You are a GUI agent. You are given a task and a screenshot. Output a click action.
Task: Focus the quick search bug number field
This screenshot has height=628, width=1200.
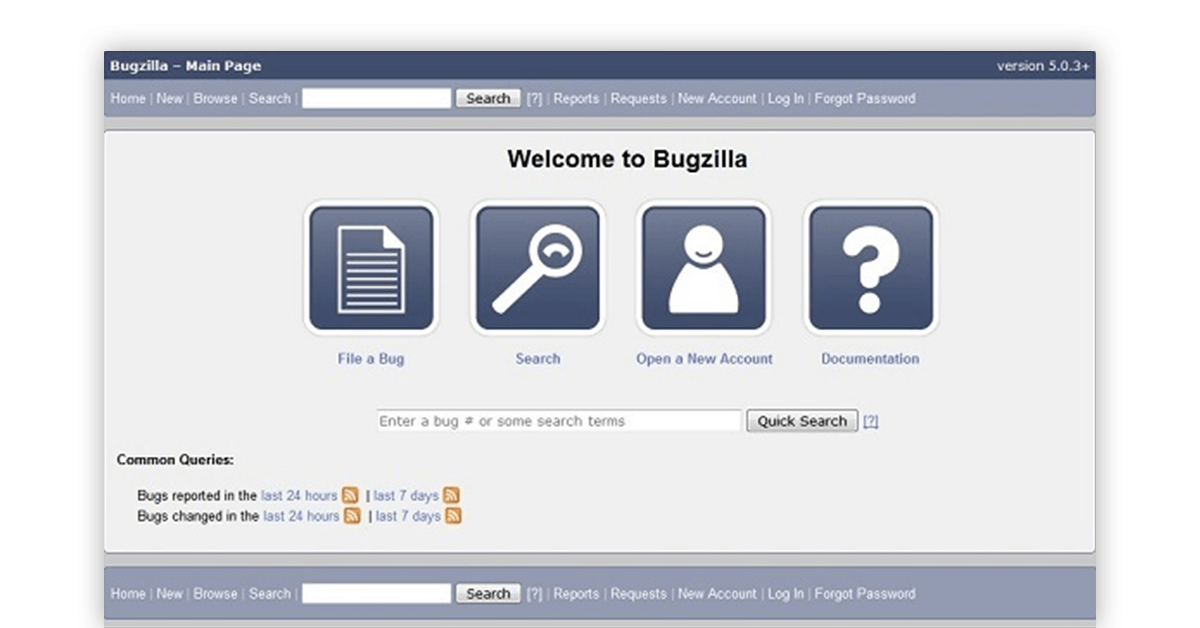click(x=559, y=421)
